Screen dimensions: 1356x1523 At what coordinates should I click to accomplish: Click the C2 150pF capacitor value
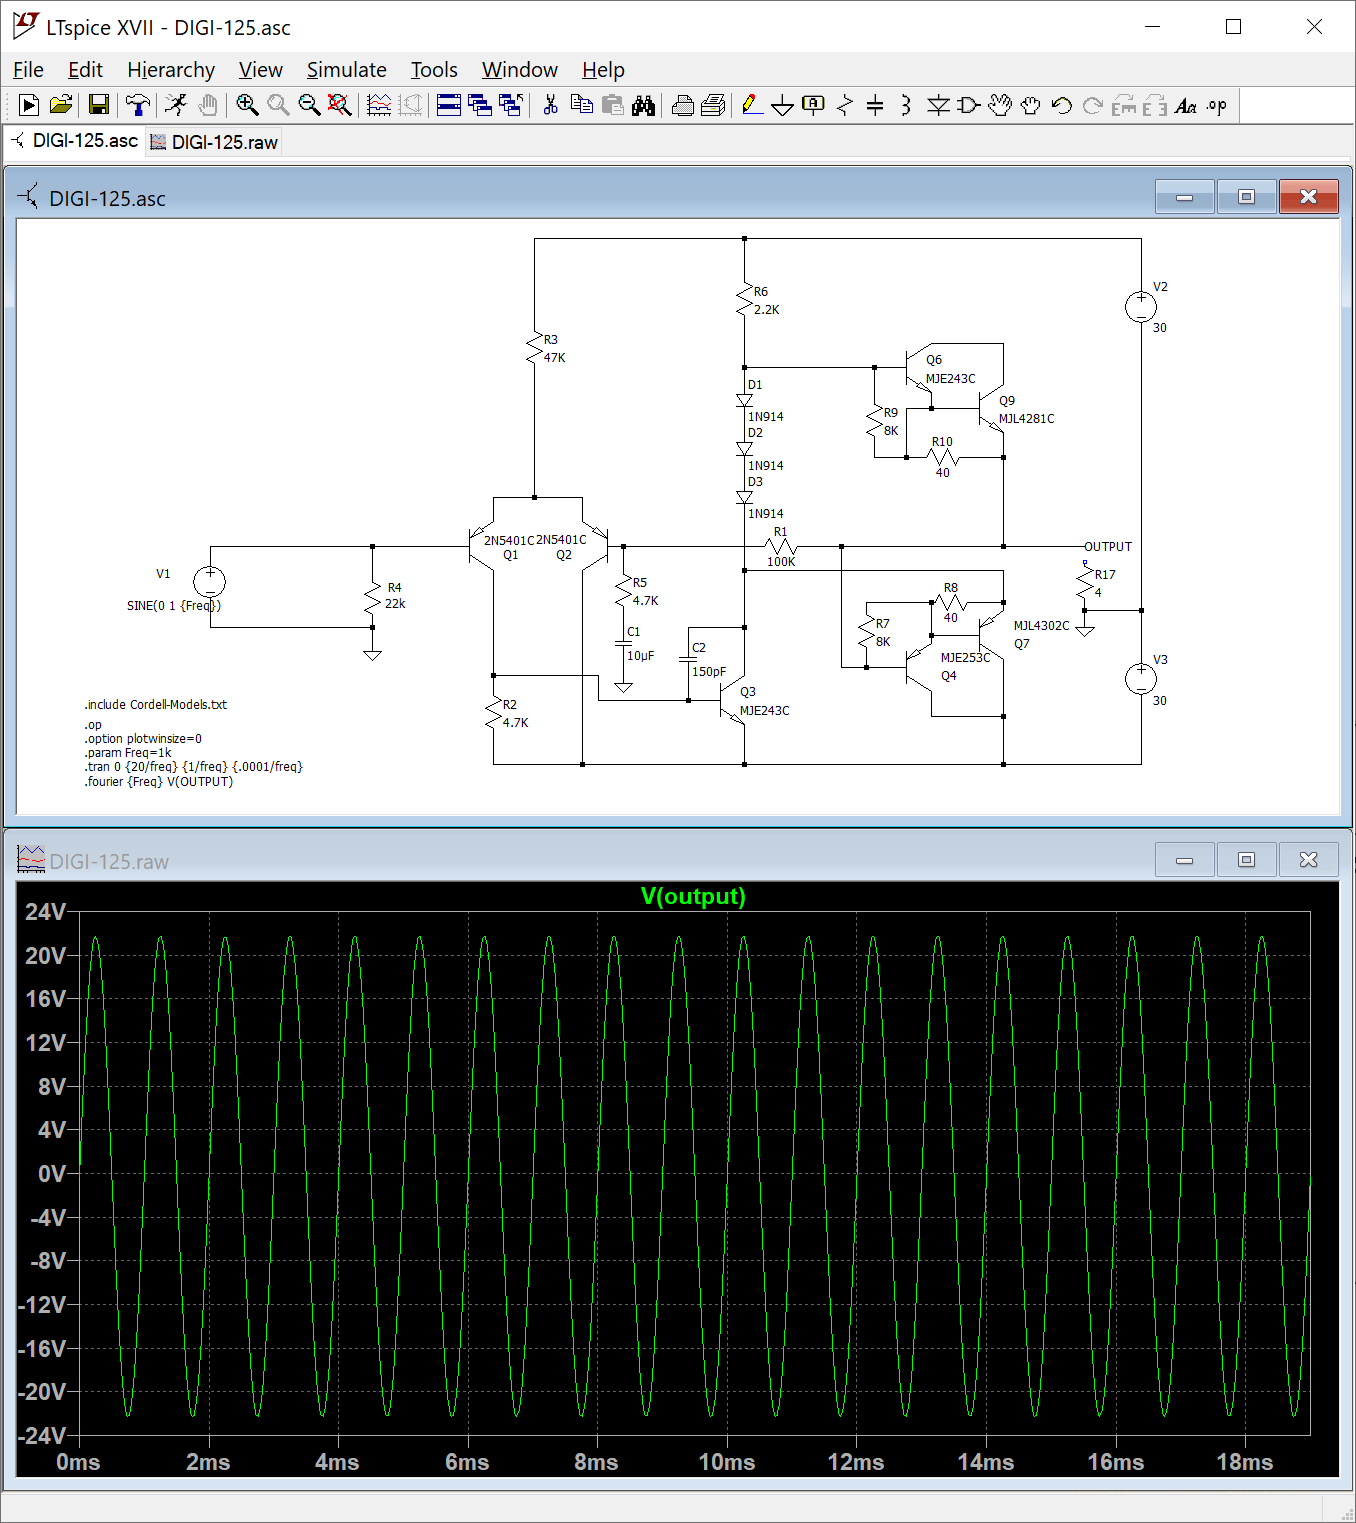709,672
